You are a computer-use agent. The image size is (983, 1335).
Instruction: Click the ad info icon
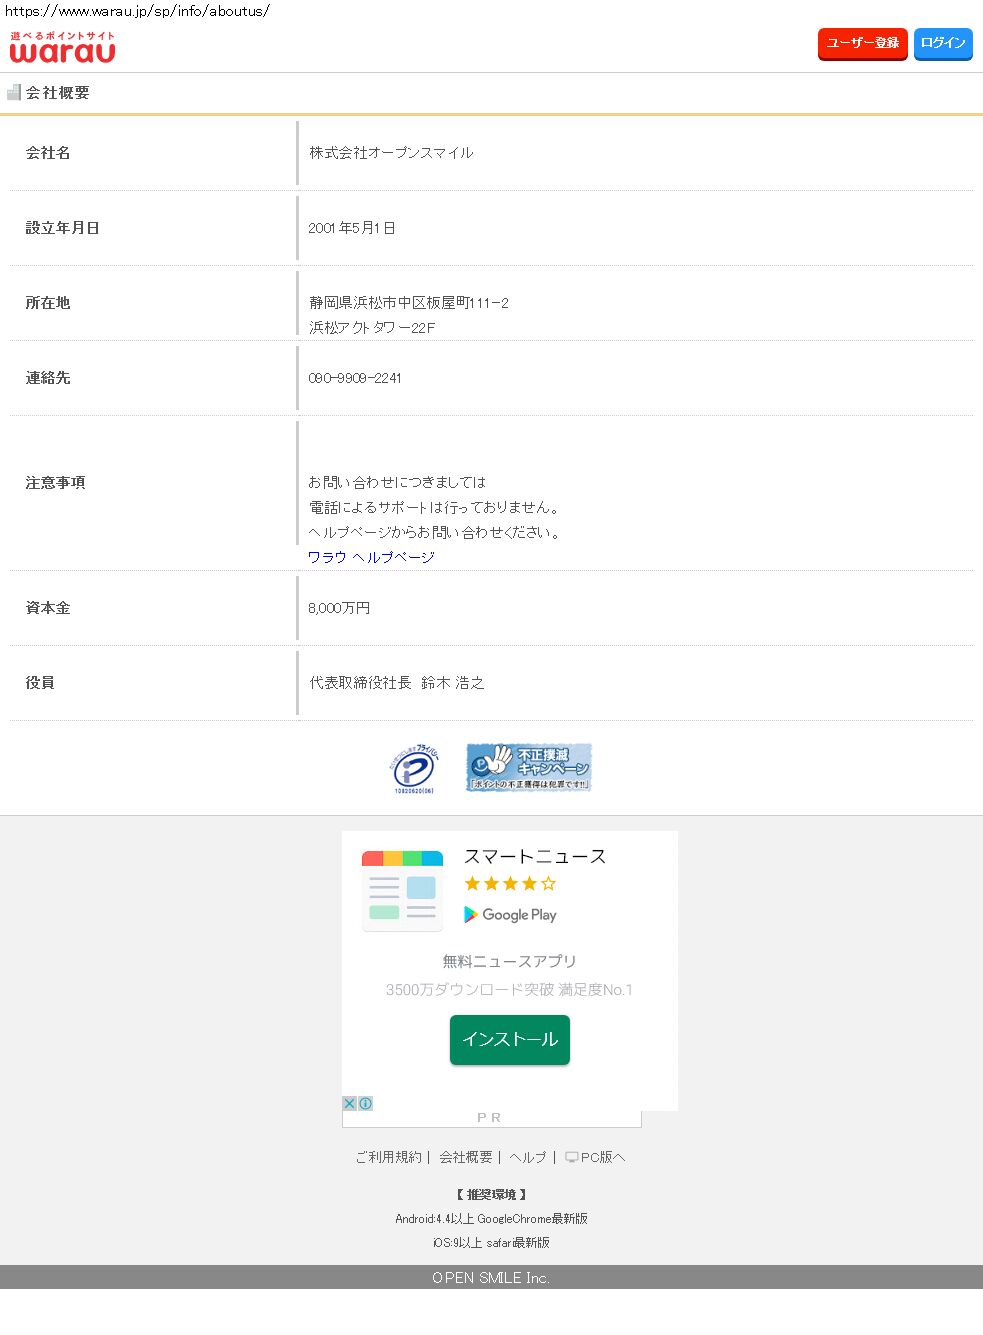click(366, 1103)
